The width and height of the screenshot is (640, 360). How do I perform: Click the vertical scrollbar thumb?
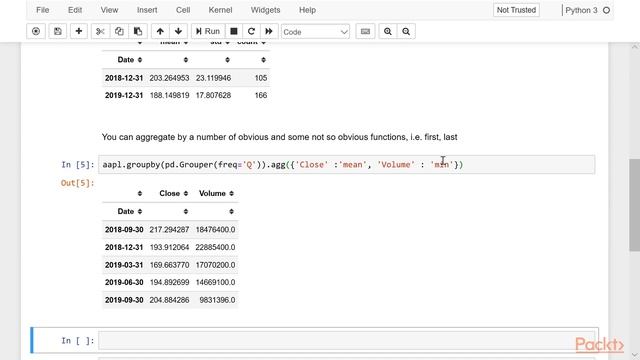[x=634, y=205]
